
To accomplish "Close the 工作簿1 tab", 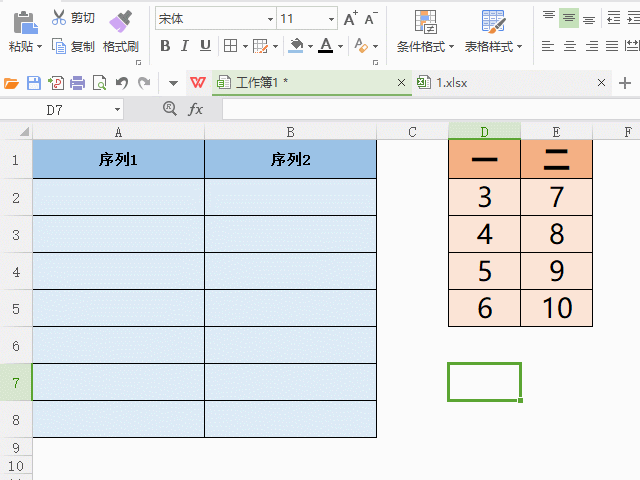I will (402, 83).
